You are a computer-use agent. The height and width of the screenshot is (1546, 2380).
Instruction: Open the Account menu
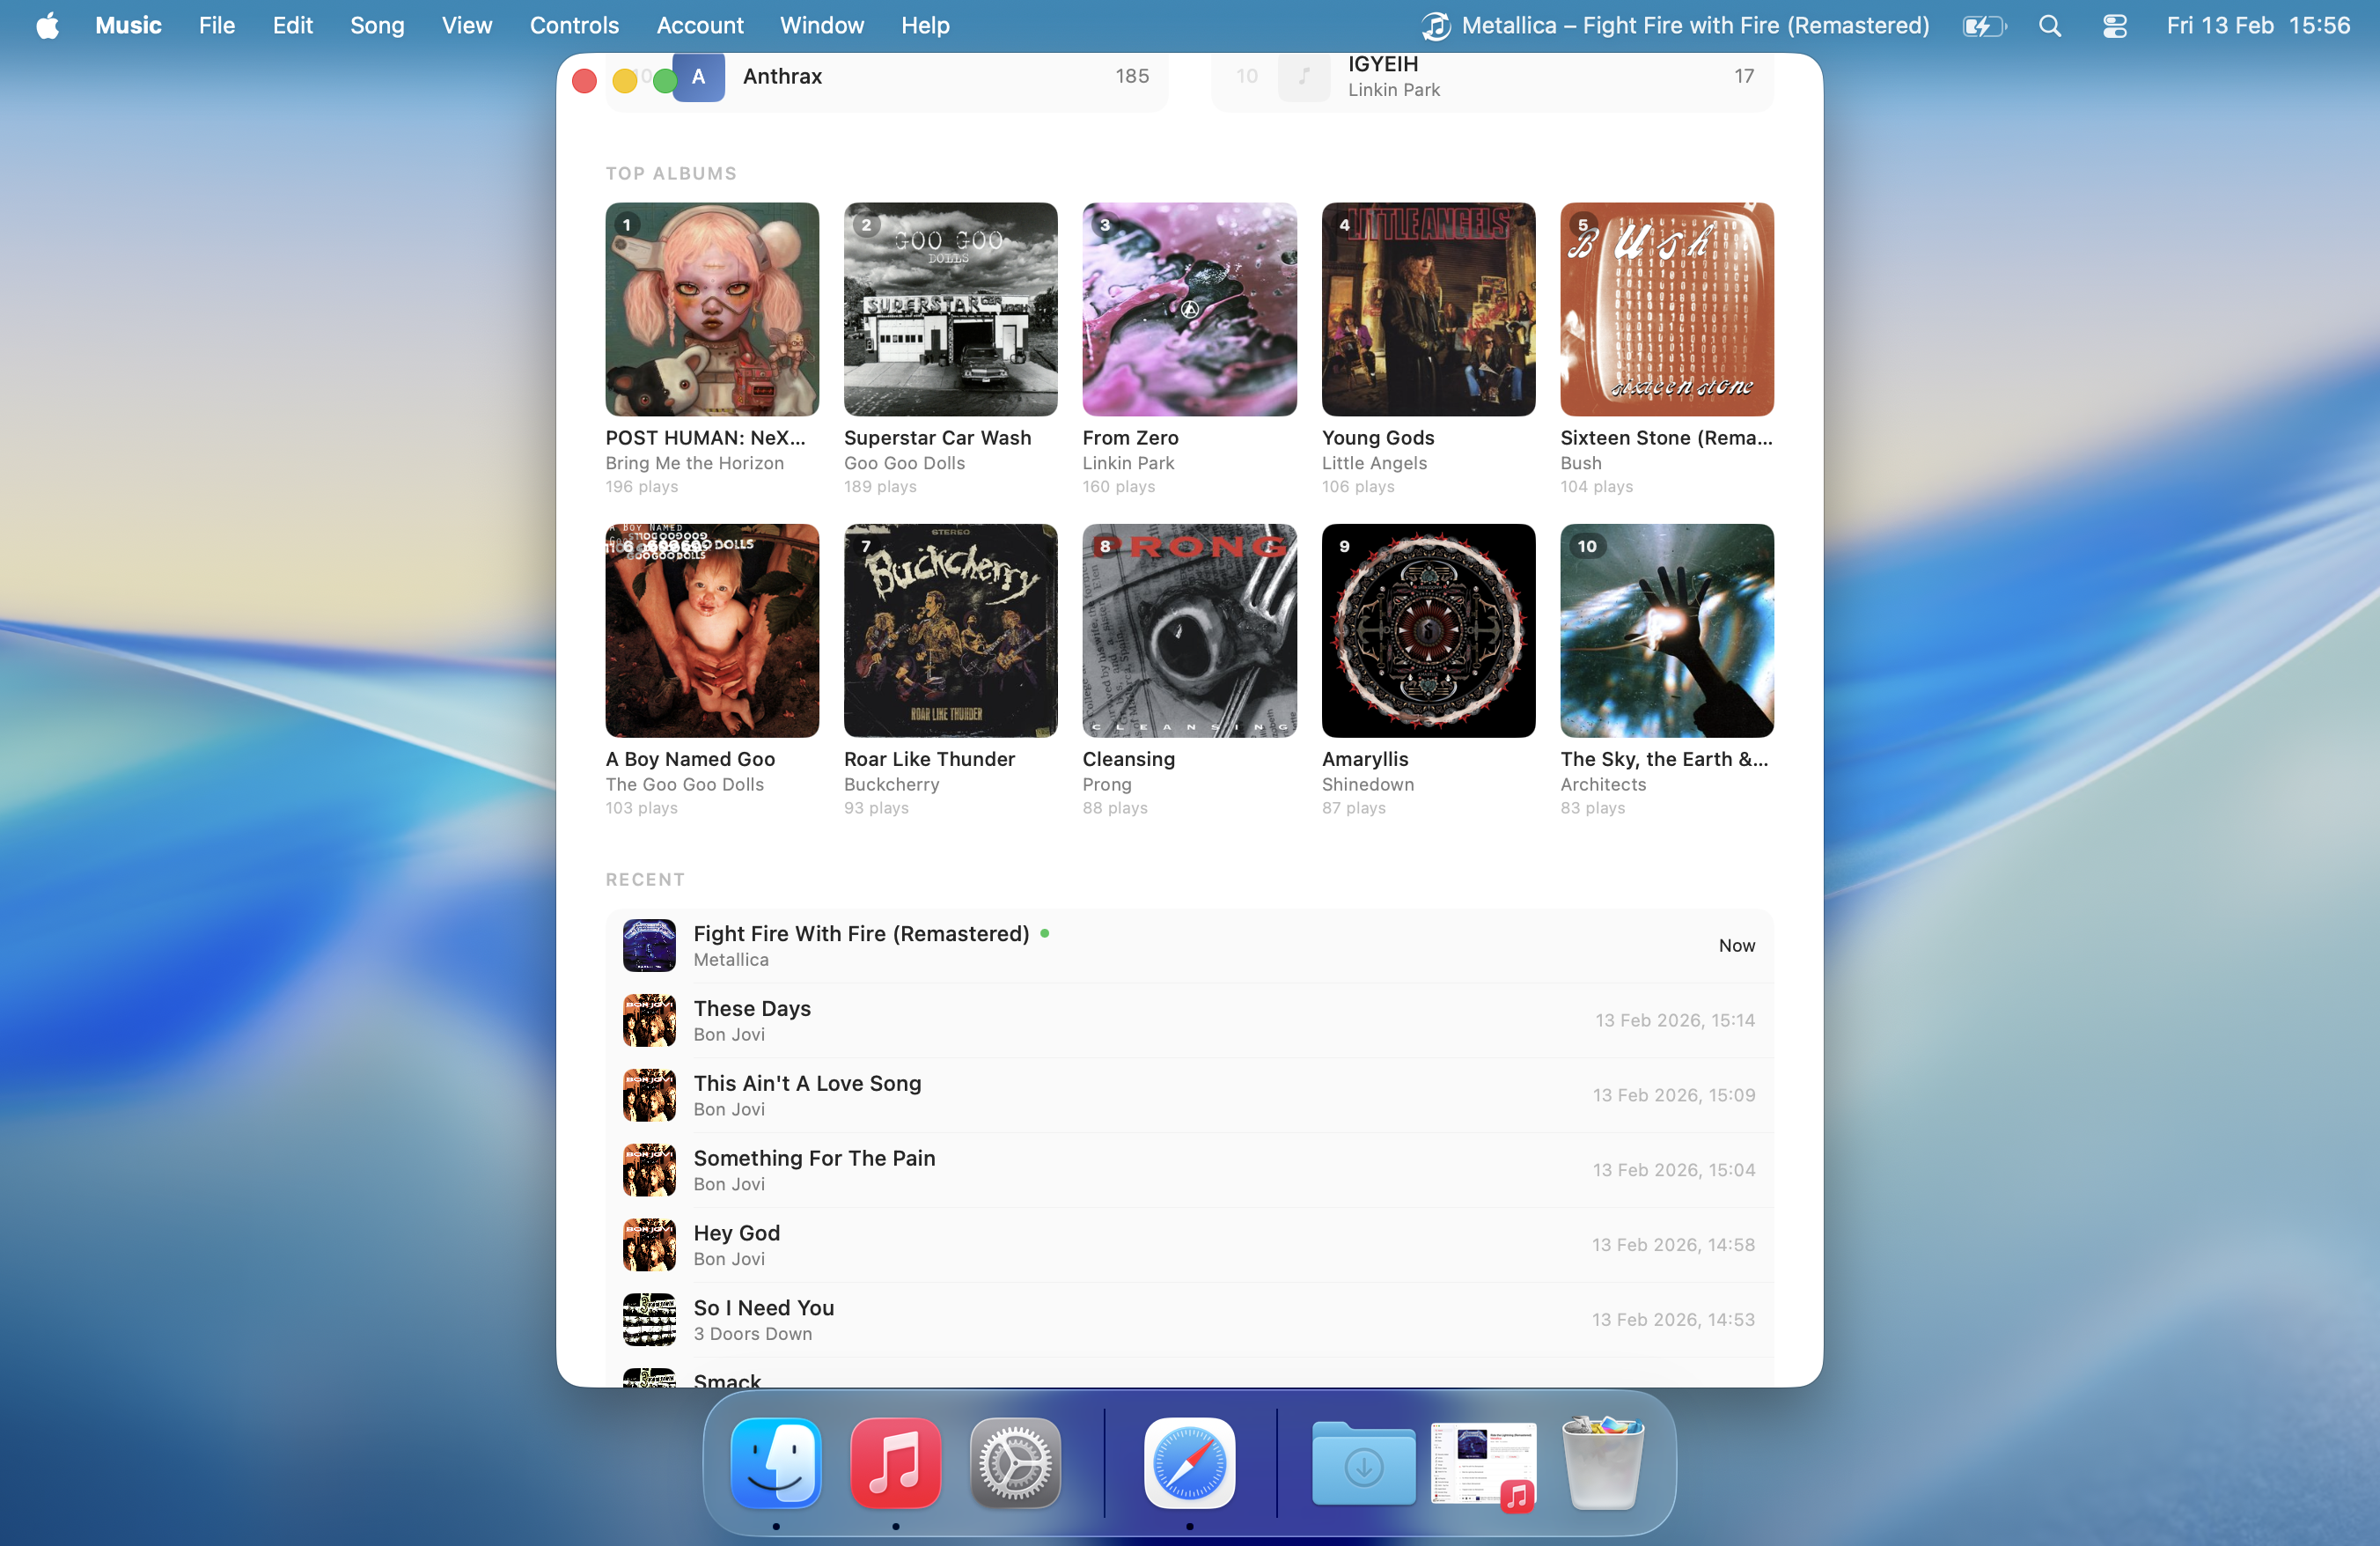pyautogui.click(x=699, y=25)
